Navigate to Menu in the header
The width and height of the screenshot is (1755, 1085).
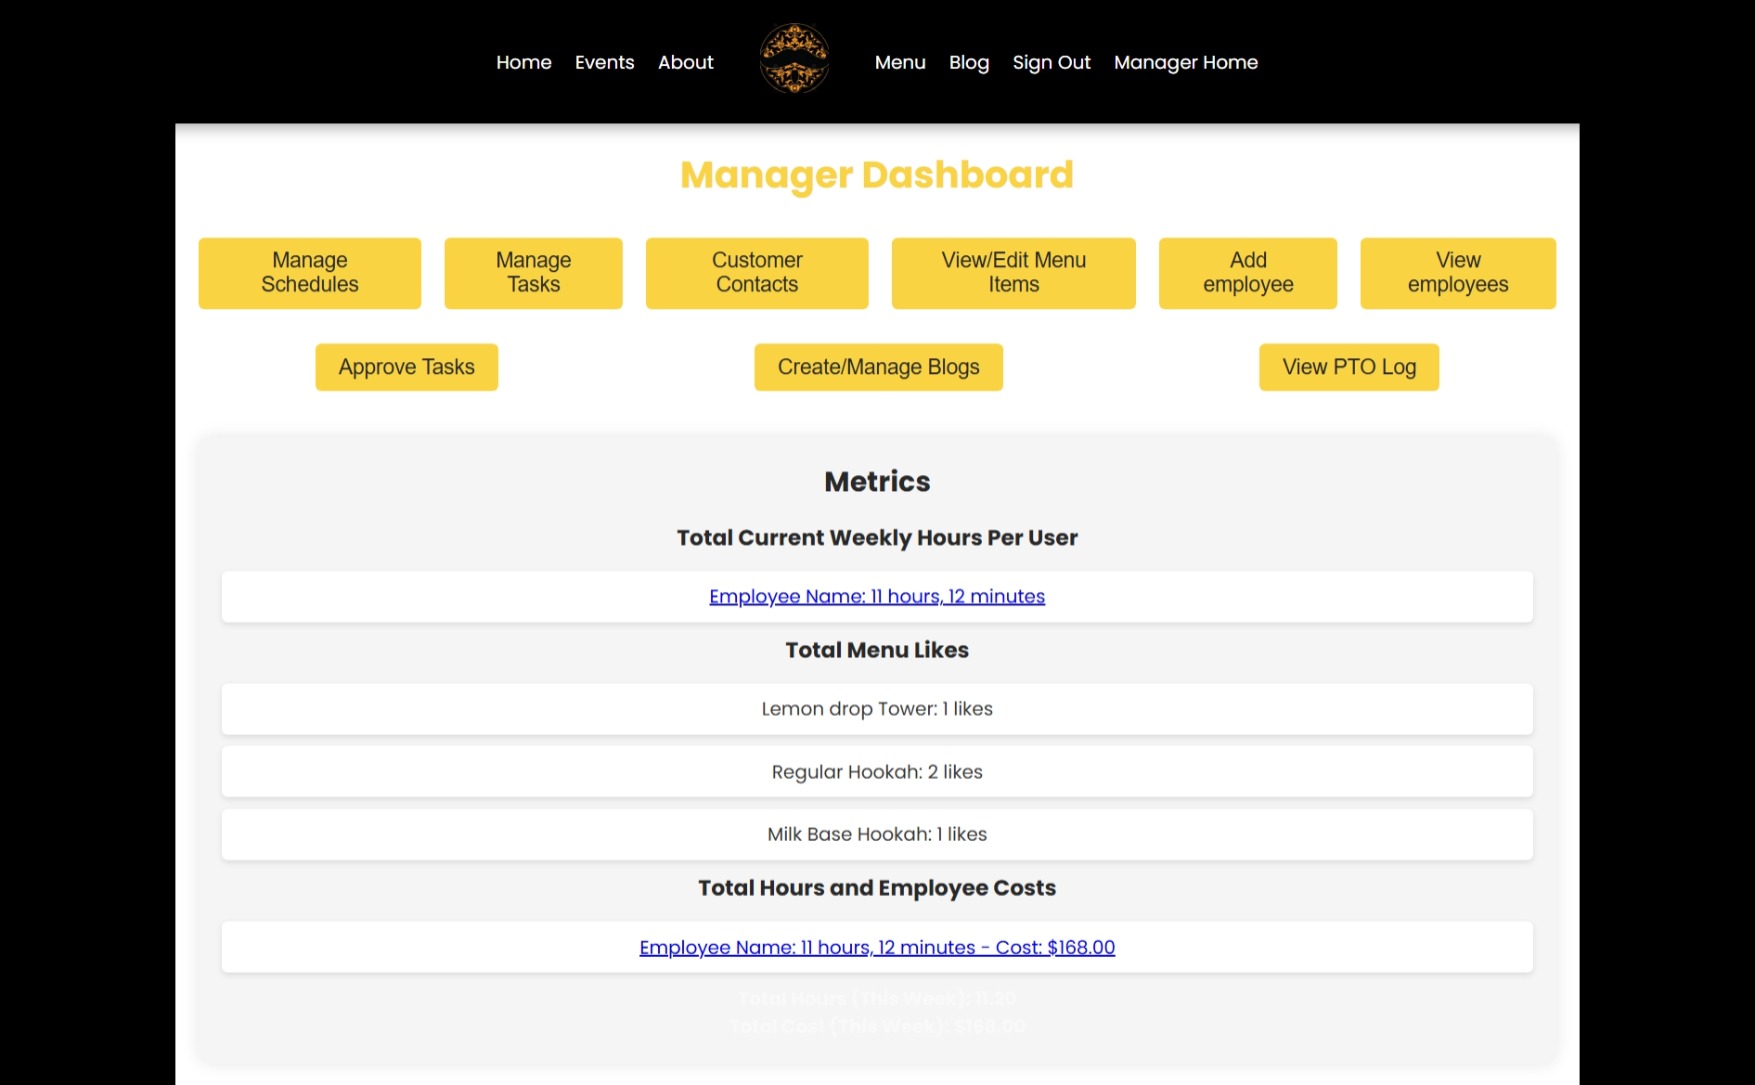899,62
